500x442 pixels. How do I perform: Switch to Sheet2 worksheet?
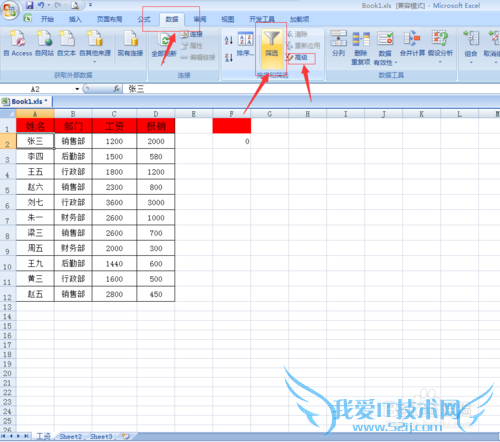[70, 436]
